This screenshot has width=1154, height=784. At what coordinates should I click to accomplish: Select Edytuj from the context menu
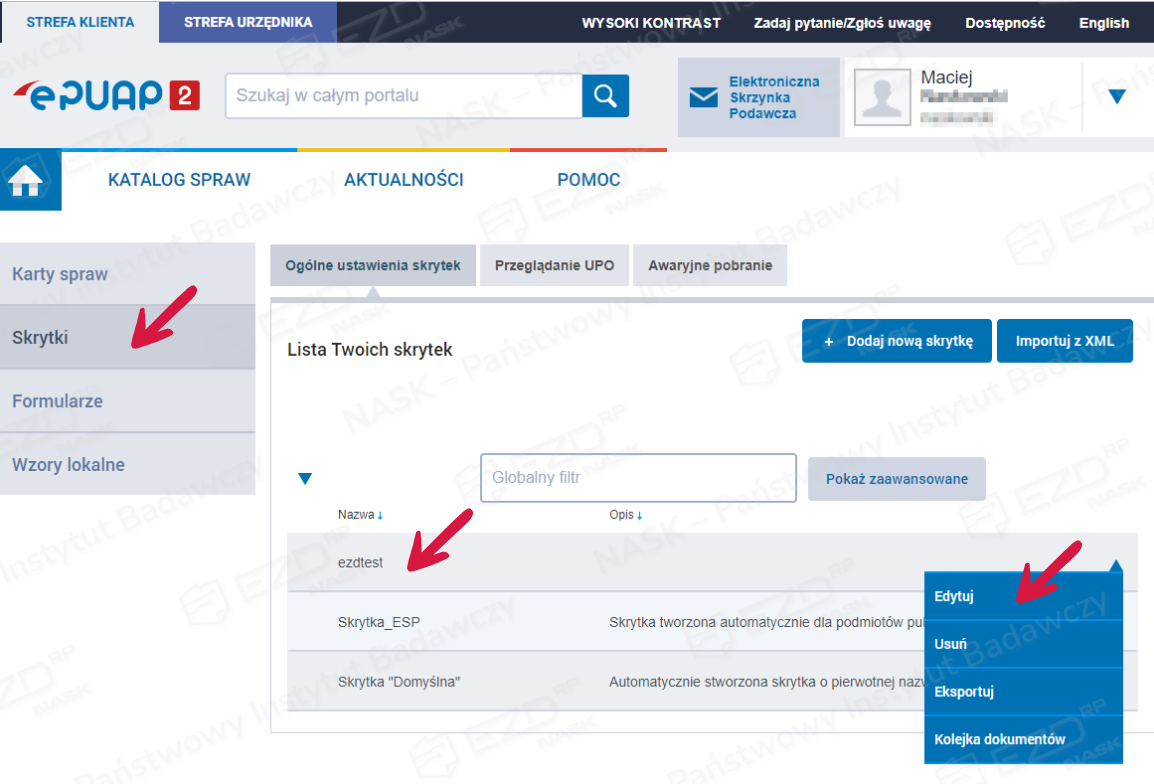pyautogui.click(x=954, y=597)
